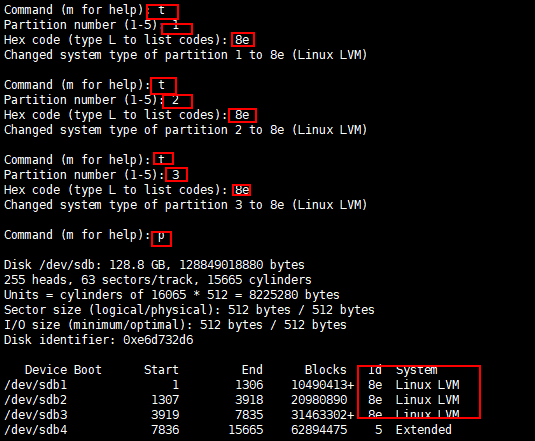Click the 'Extended' system type
535x441 pixels.
tap(424, 430)
